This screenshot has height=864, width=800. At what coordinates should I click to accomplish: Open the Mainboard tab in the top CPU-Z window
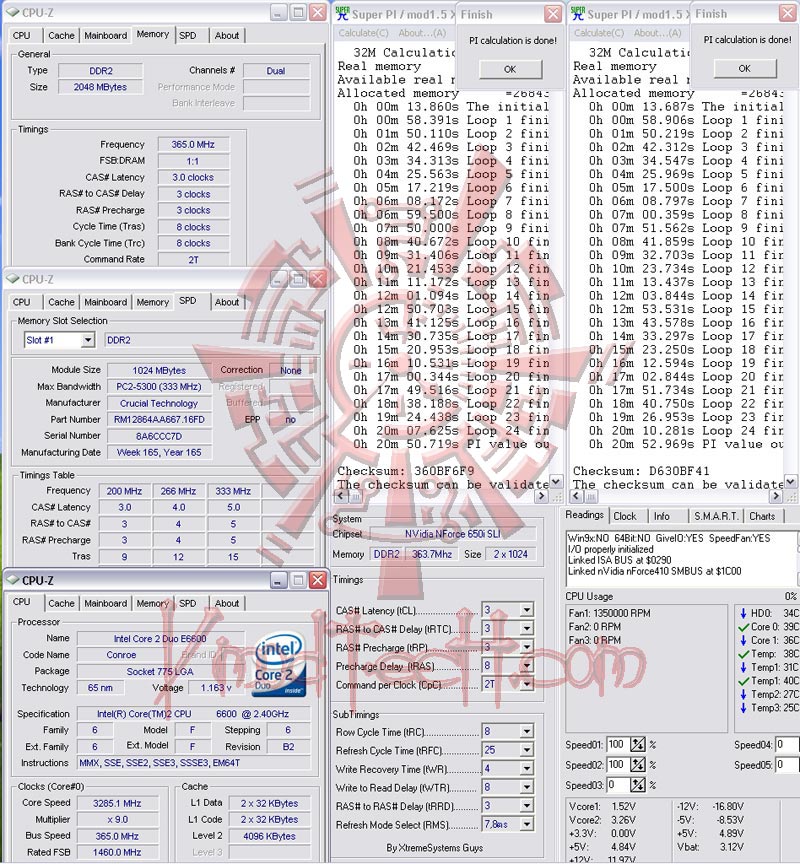point(106,35)
